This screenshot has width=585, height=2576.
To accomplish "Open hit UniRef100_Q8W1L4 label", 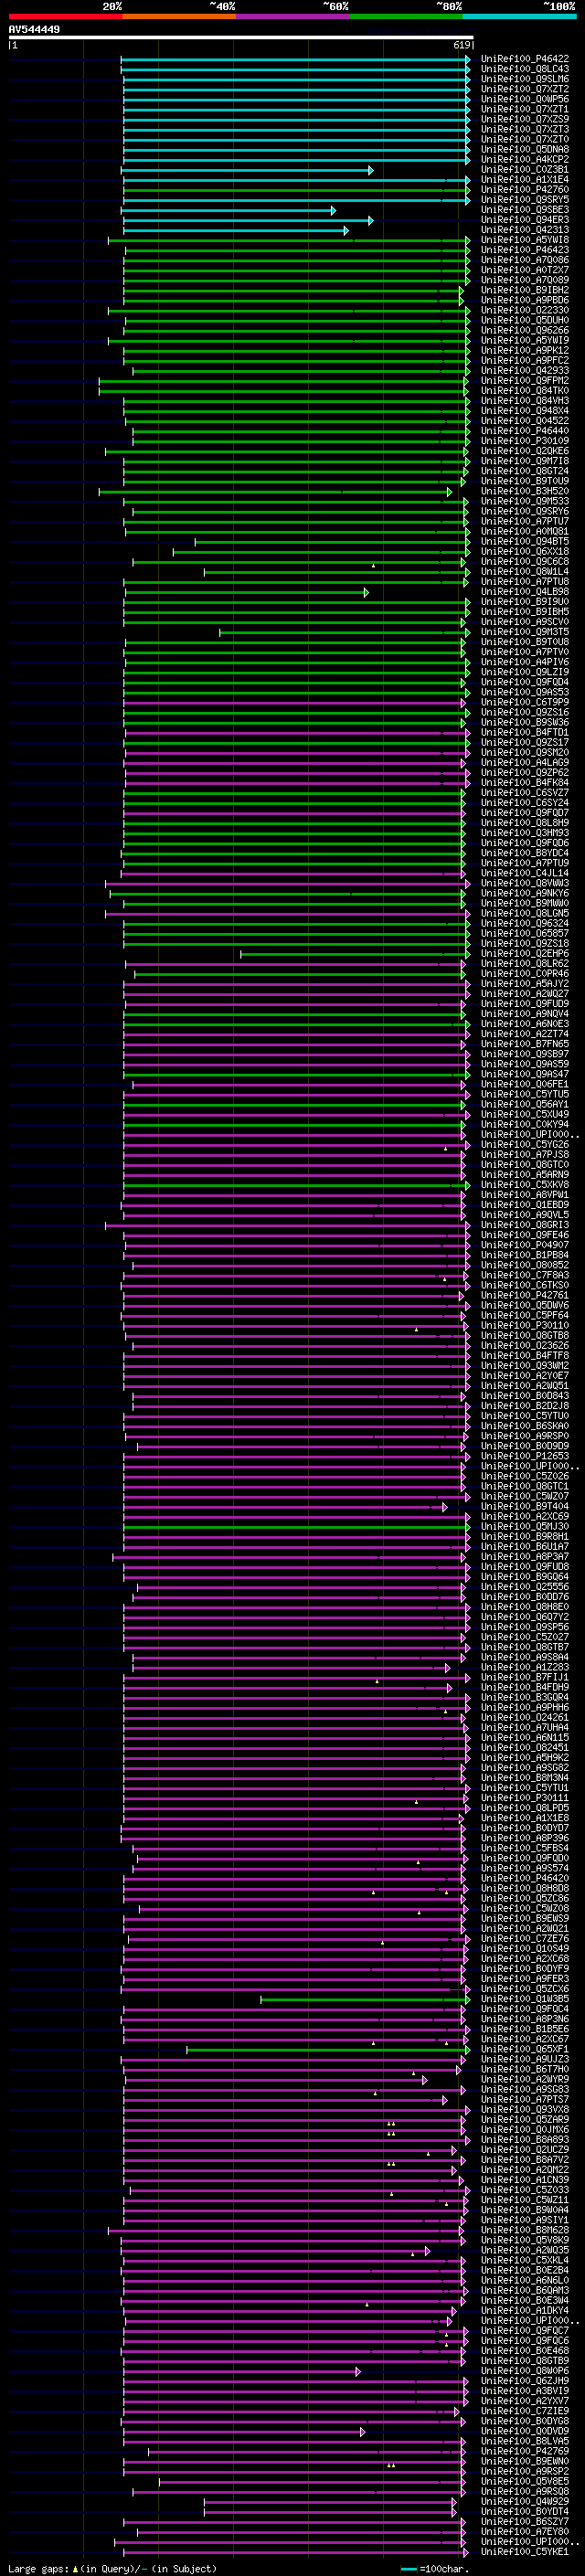I will 525,572.
